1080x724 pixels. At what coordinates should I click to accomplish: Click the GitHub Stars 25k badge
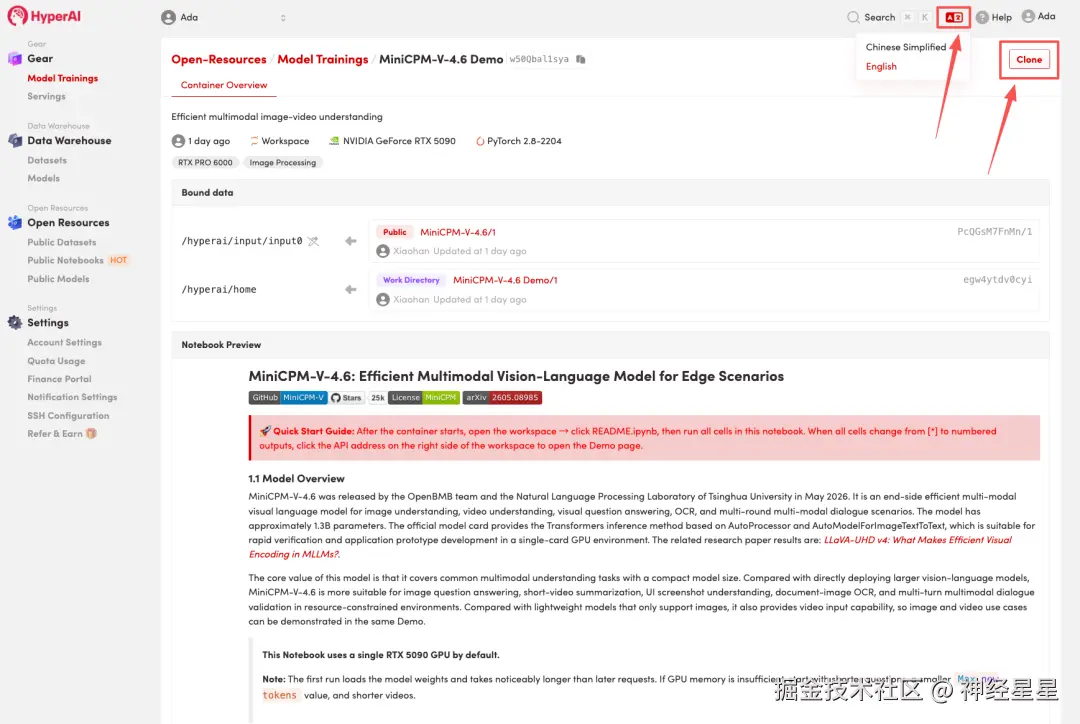click(358, 397)
